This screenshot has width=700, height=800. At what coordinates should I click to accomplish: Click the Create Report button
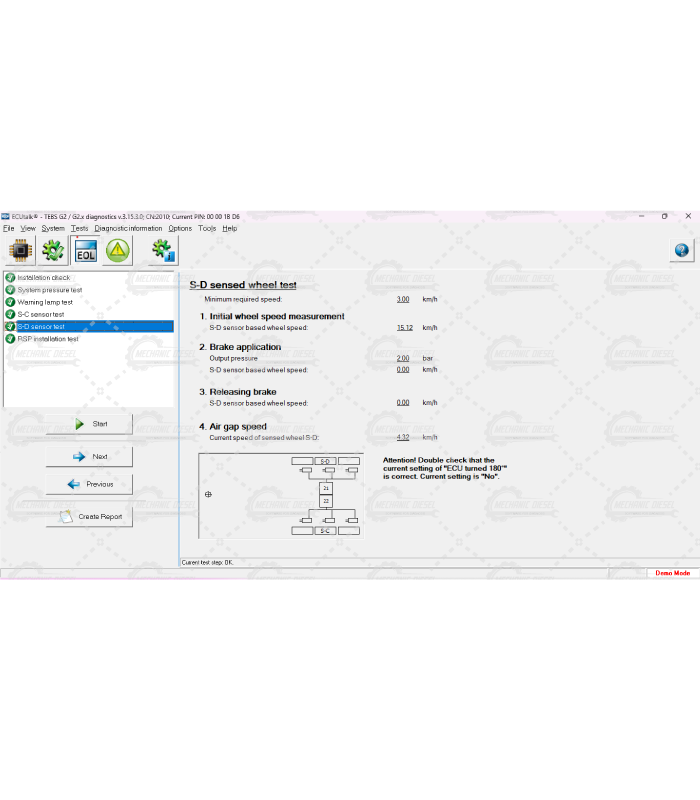(89, 517)
